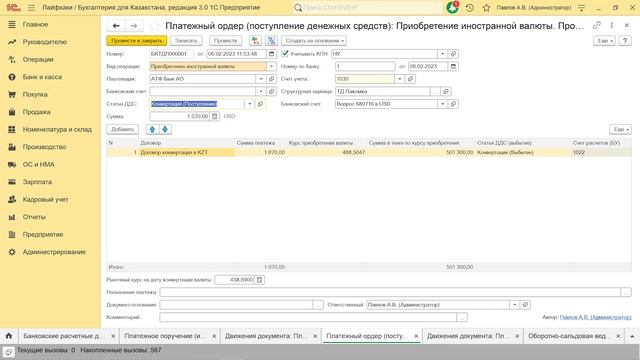Select the Договор конвертации в KZT cell
The width and height of the screenshot is (640, 360).
[x=187, y=152]
